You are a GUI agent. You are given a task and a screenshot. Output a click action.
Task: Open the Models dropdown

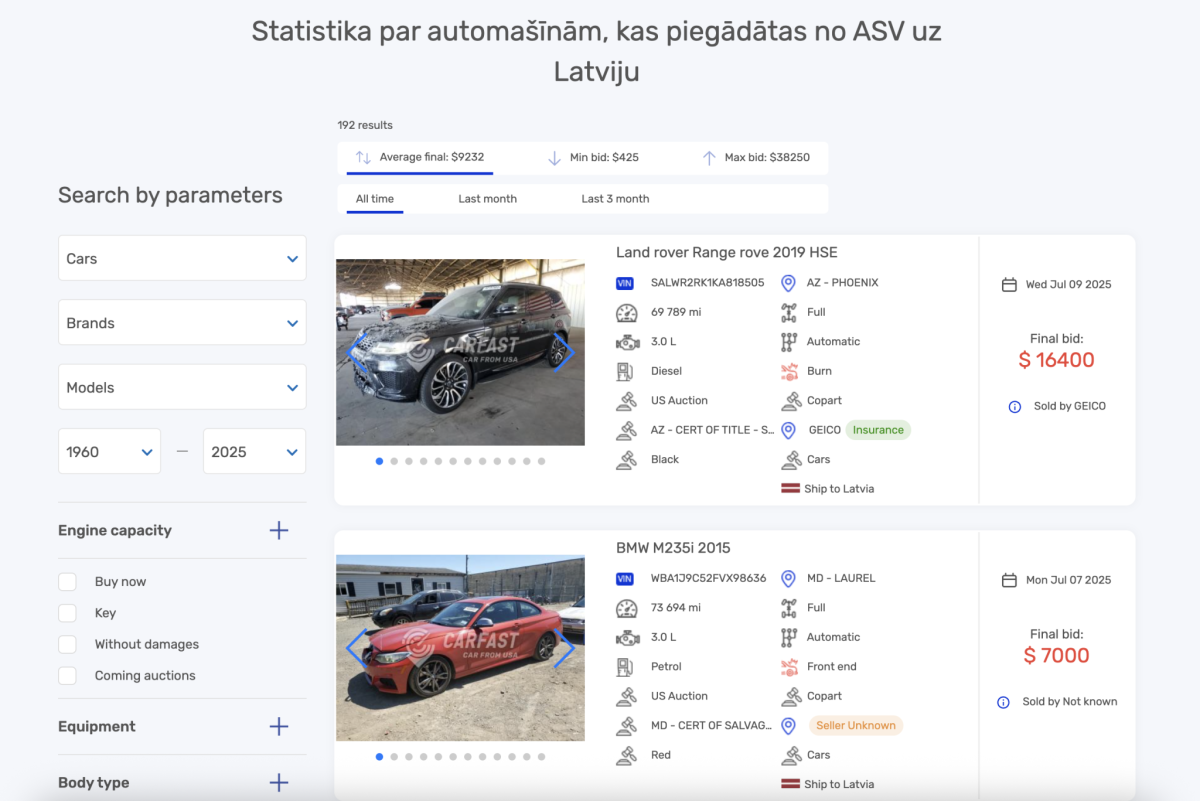coord(182,387)
